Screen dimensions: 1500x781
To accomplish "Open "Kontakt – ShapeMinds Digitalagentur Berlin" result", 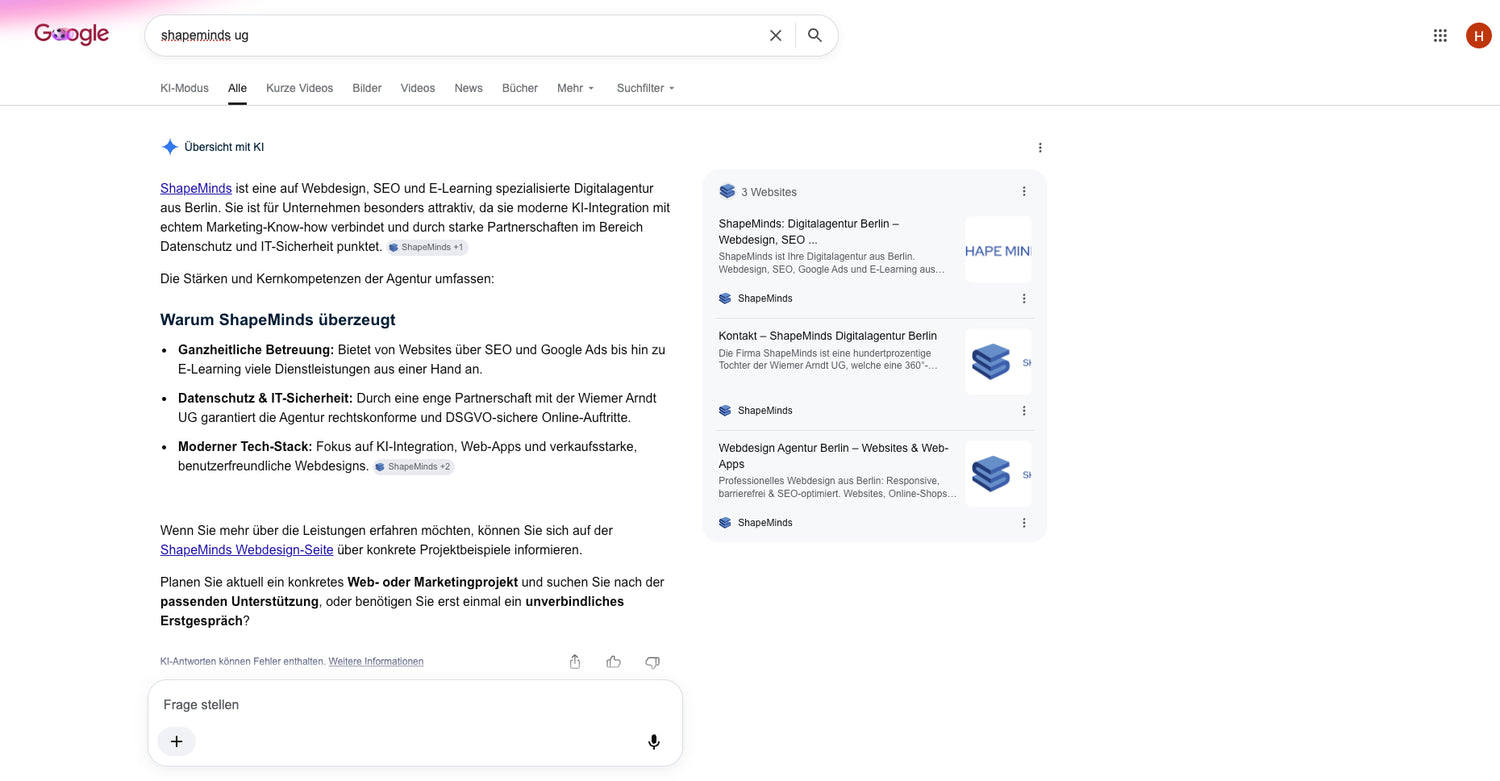I will pyautogui.click(x=828, y=336).
